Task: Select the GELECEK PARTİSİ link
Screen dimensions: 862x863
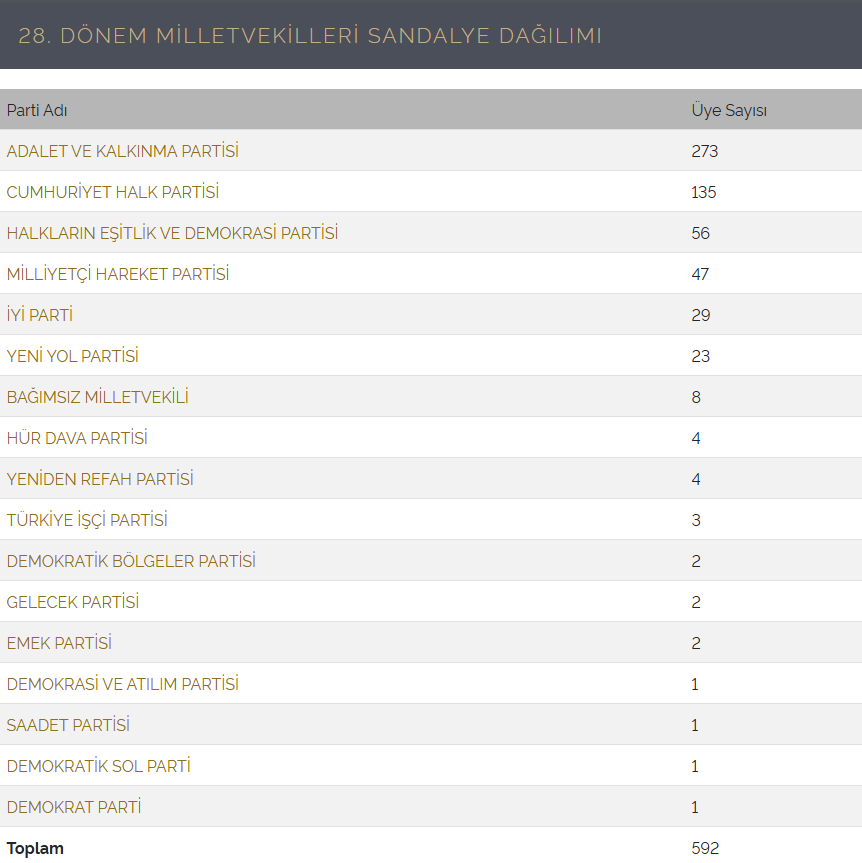Action: (x=72, y=602)
